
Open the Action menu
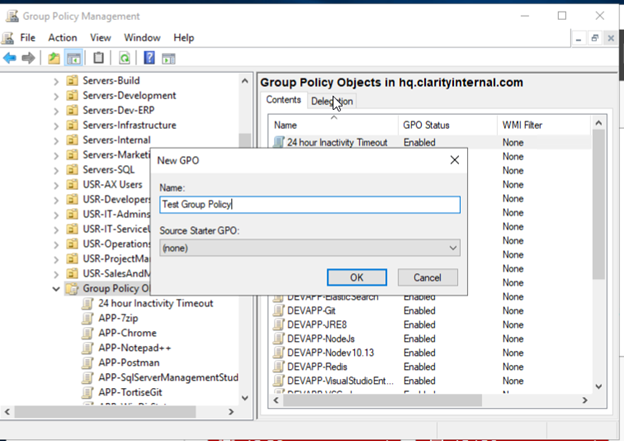point(62,38)
